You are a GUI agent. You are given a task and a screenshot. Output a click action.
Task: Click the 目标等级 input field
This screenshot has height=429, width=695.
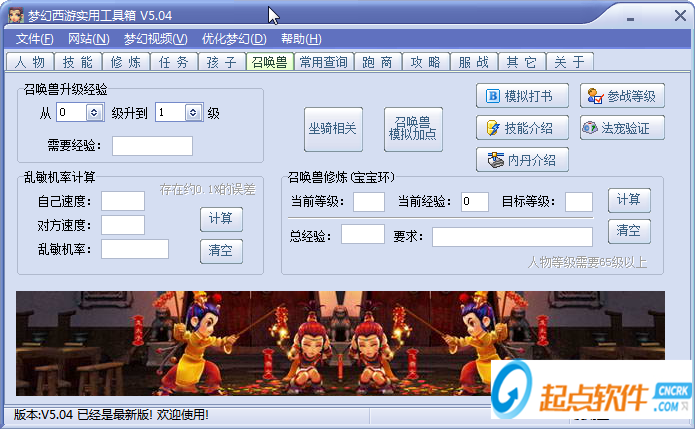[579, 202]
